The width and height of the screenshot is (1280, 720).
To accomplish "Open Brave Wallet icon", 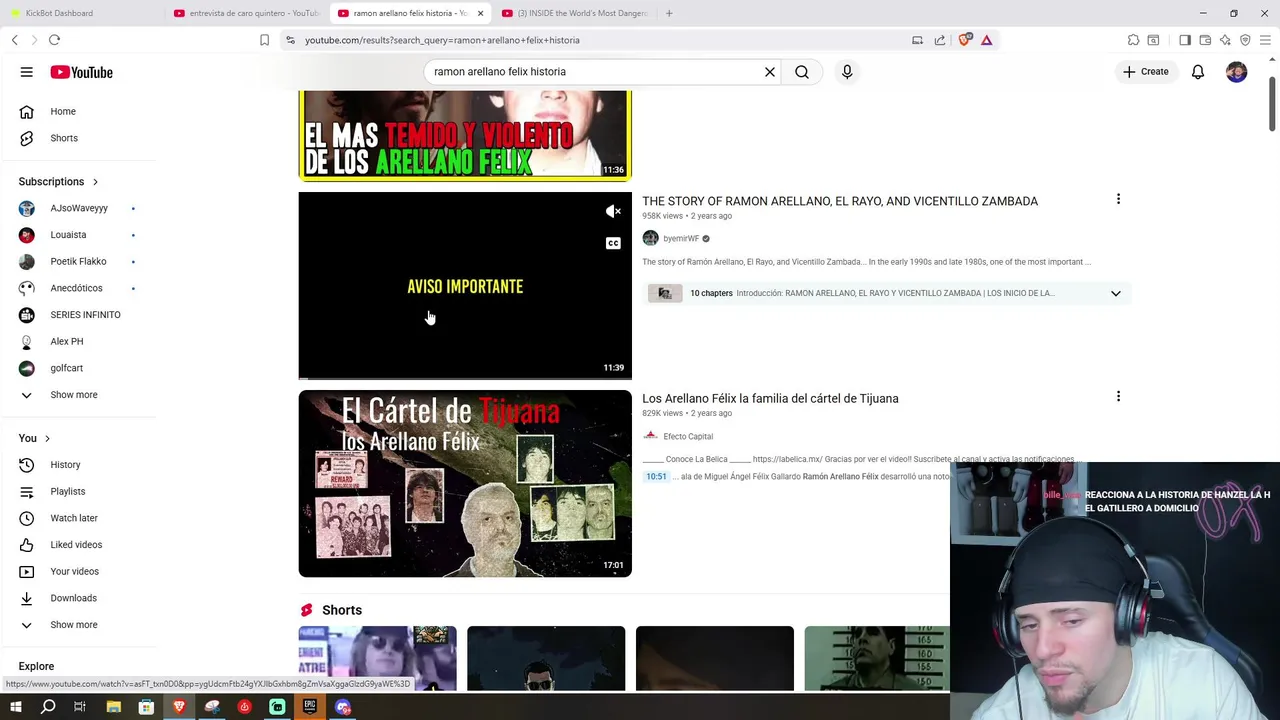I will coord(1205,40).
